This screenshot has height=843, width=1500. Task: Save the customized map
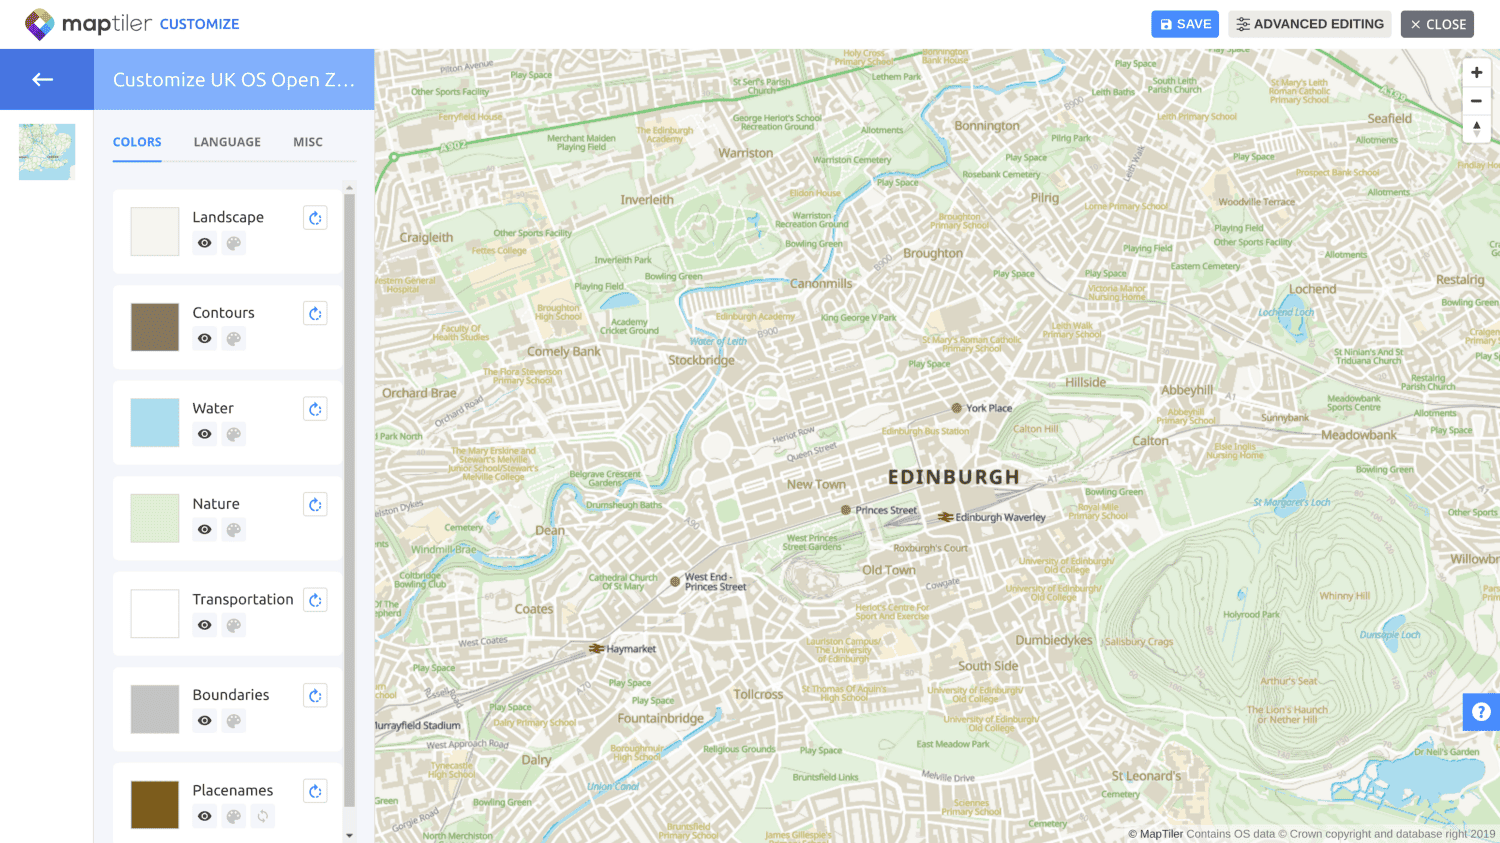click(x=1184, y=24)
